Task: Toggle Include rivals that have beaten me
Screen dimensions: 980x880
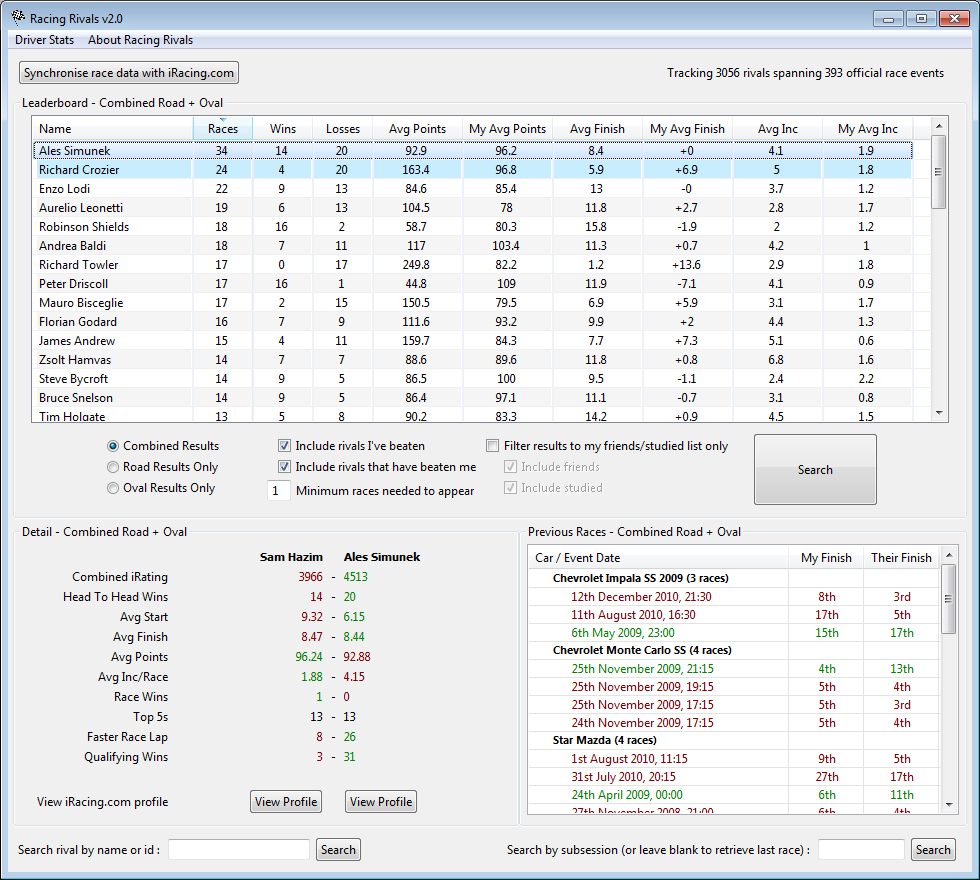Action: coord(284,467)
